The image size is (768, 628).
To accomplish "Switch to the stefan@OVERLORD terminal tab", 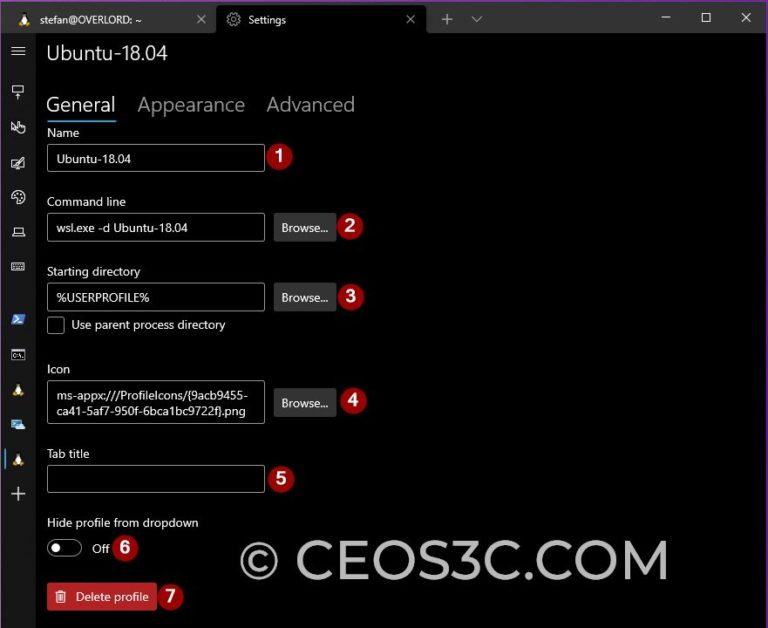I will coord(105,19).
